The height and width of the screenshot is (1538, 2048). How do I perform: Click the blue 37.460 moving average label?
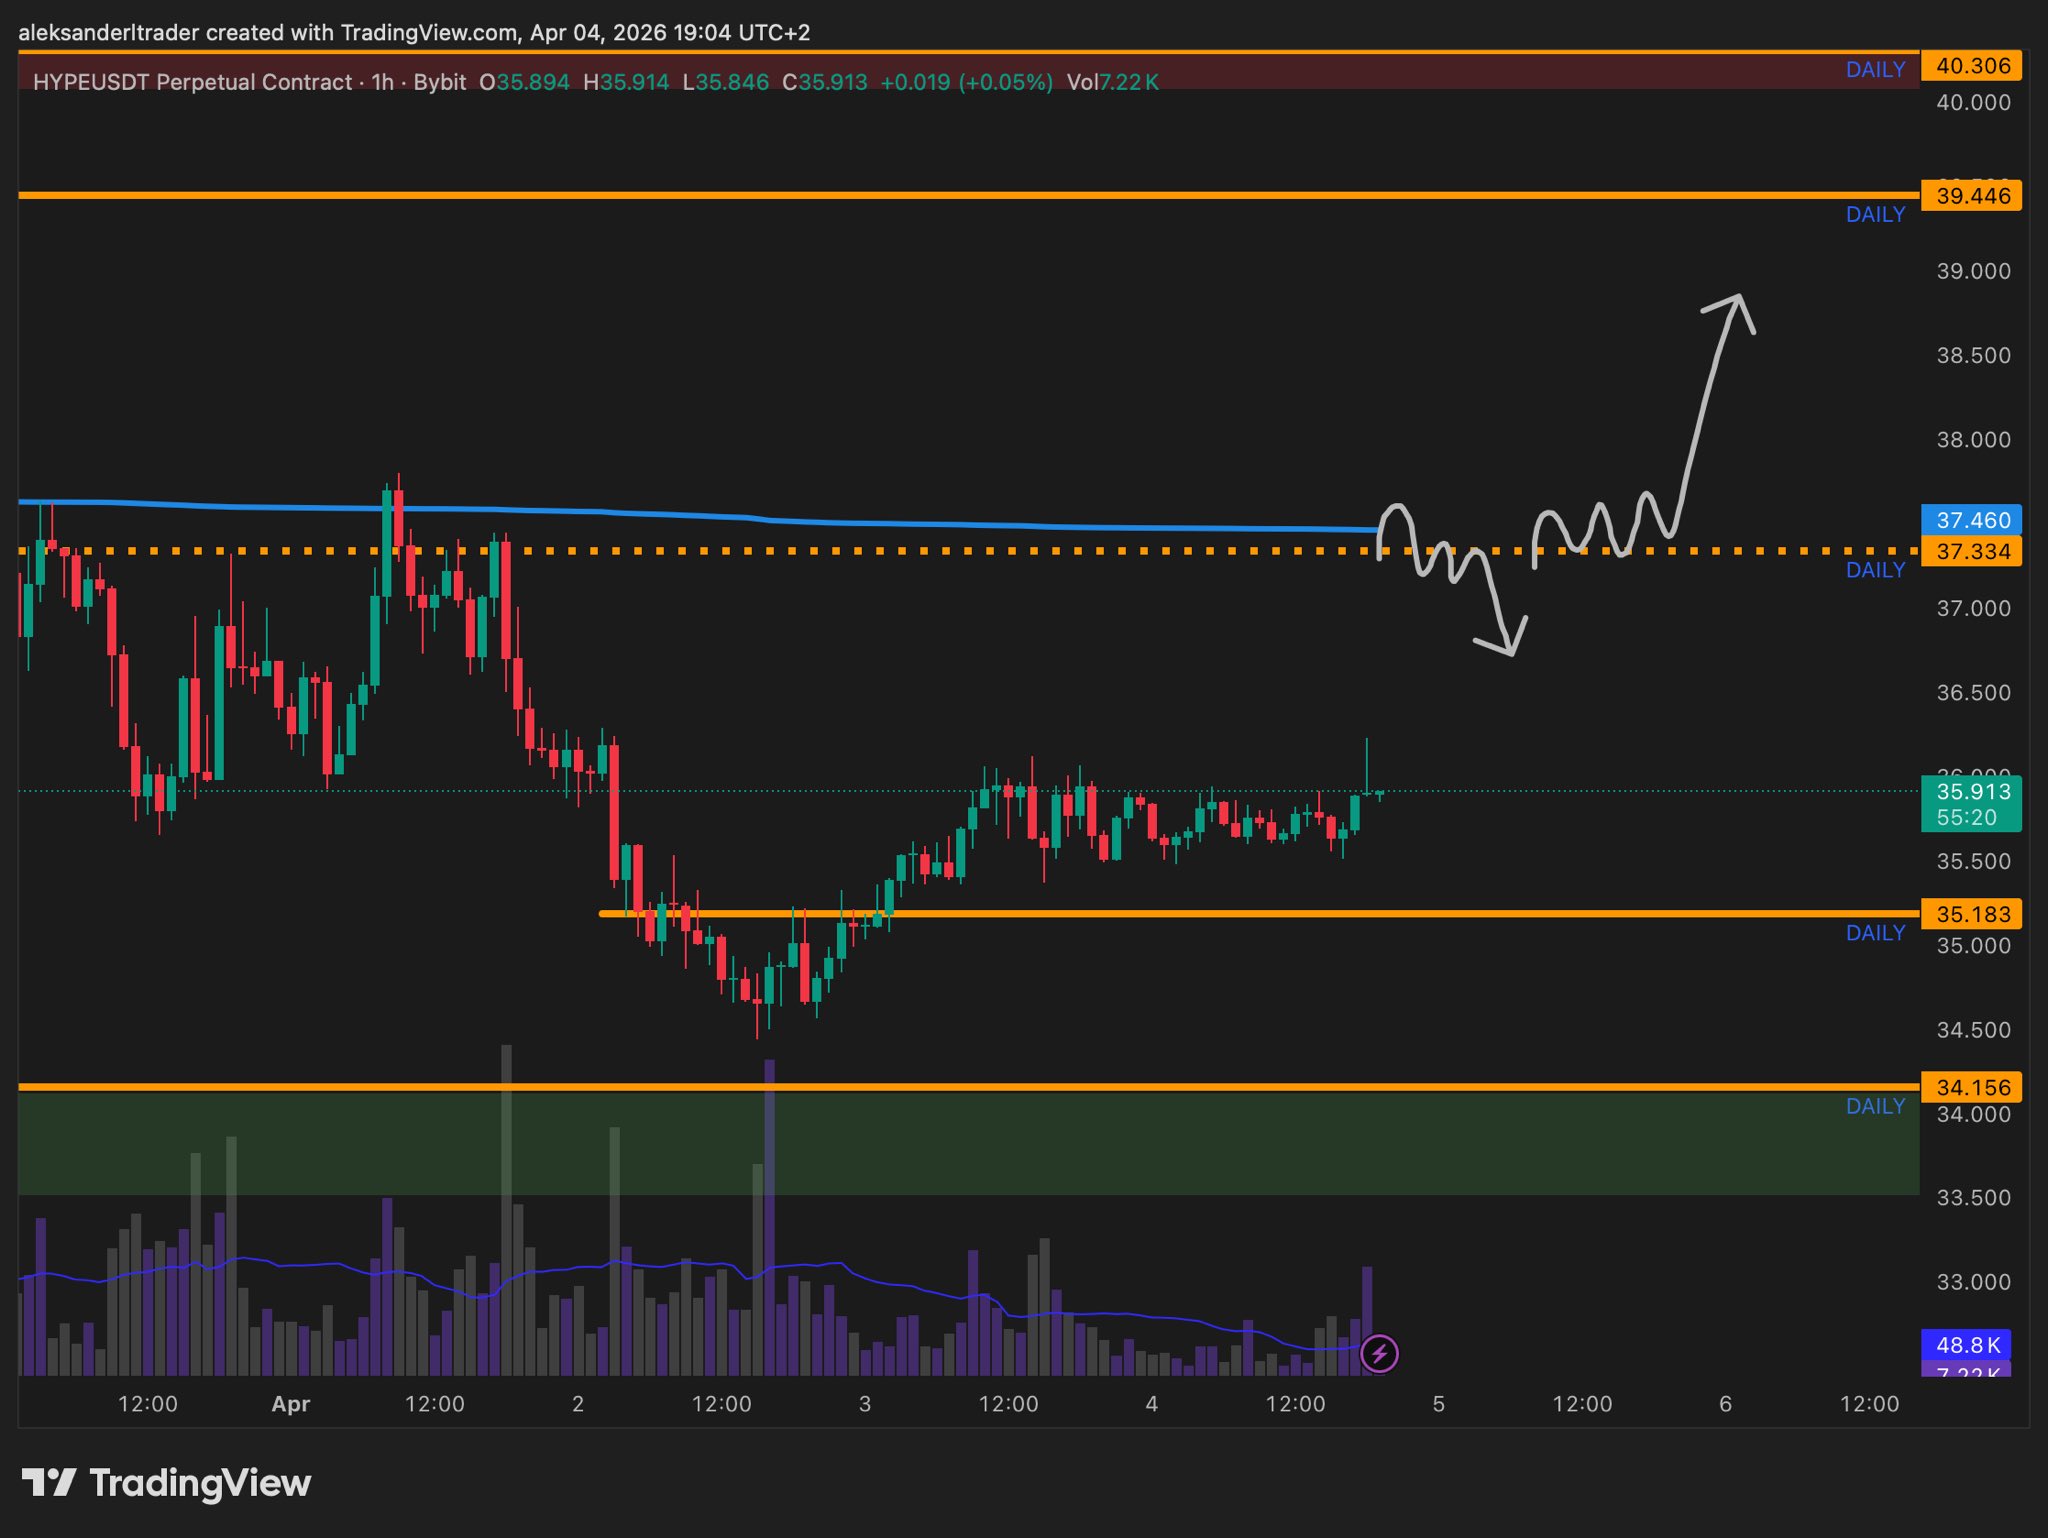1971,520
